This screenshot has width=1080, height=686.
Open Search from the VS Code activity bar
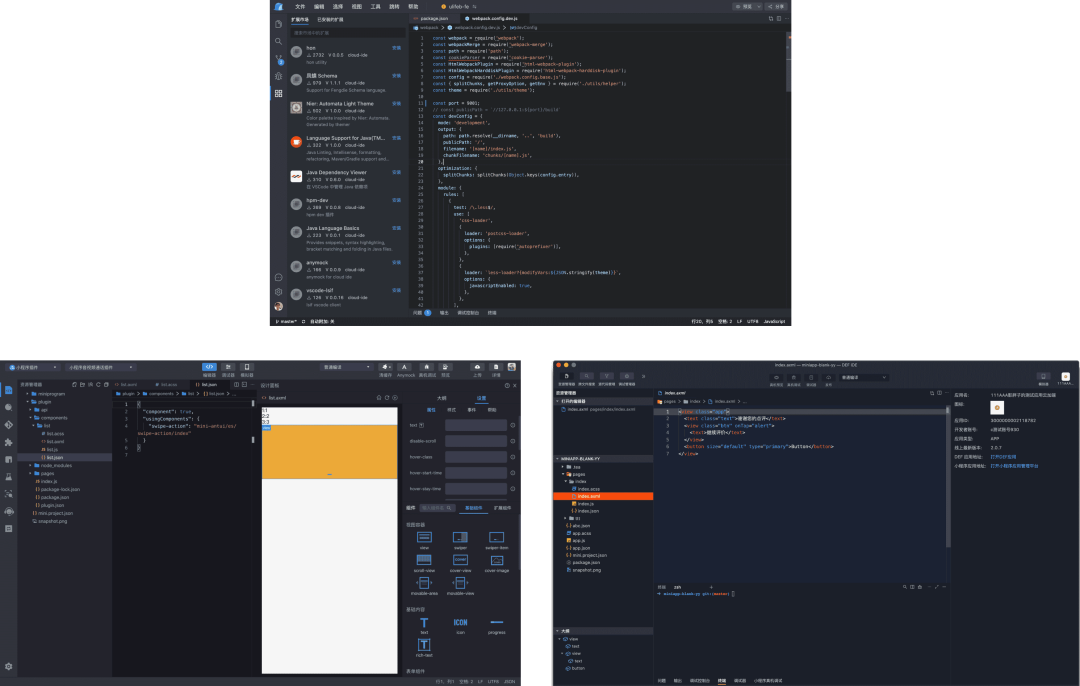280,41
